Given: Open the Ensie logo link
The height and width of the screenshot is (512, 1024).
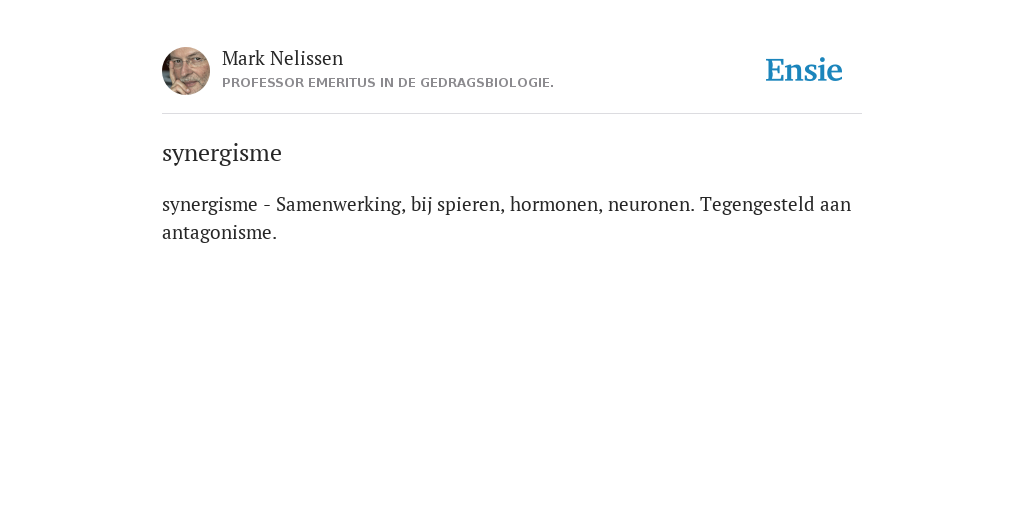Looking at the screenshot, I should pos(804,70).
